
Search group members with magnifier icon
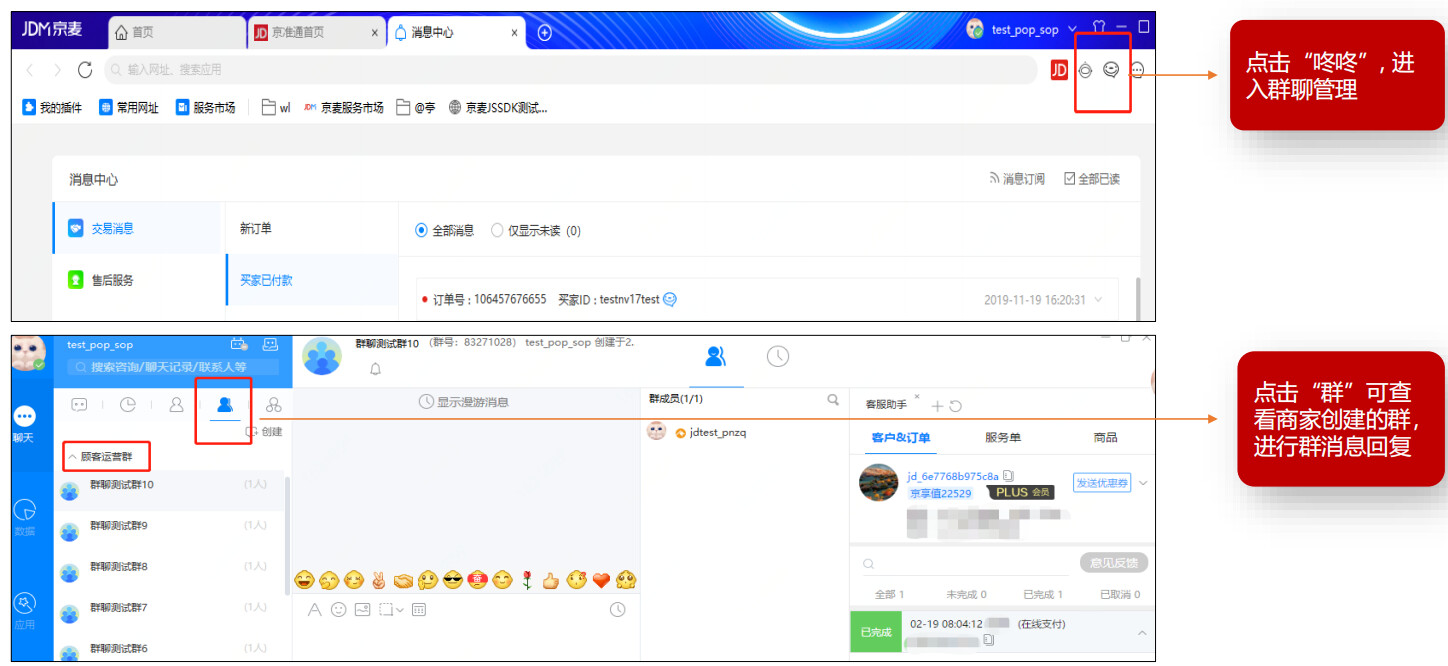click(833, 400)
